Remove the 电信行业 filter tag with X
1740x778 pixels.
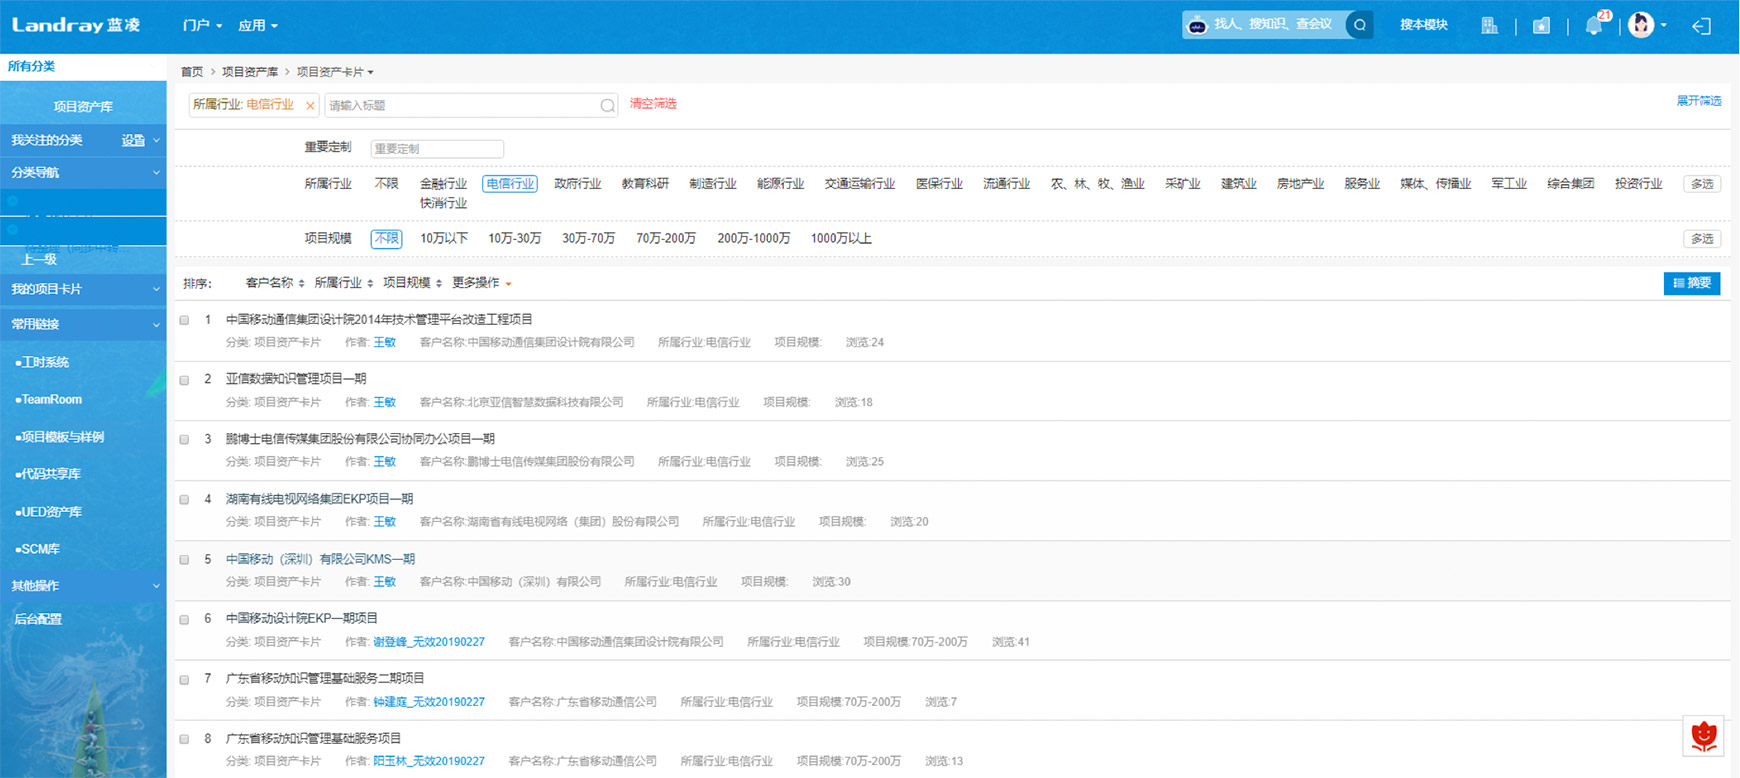click(x=310, y=105)
